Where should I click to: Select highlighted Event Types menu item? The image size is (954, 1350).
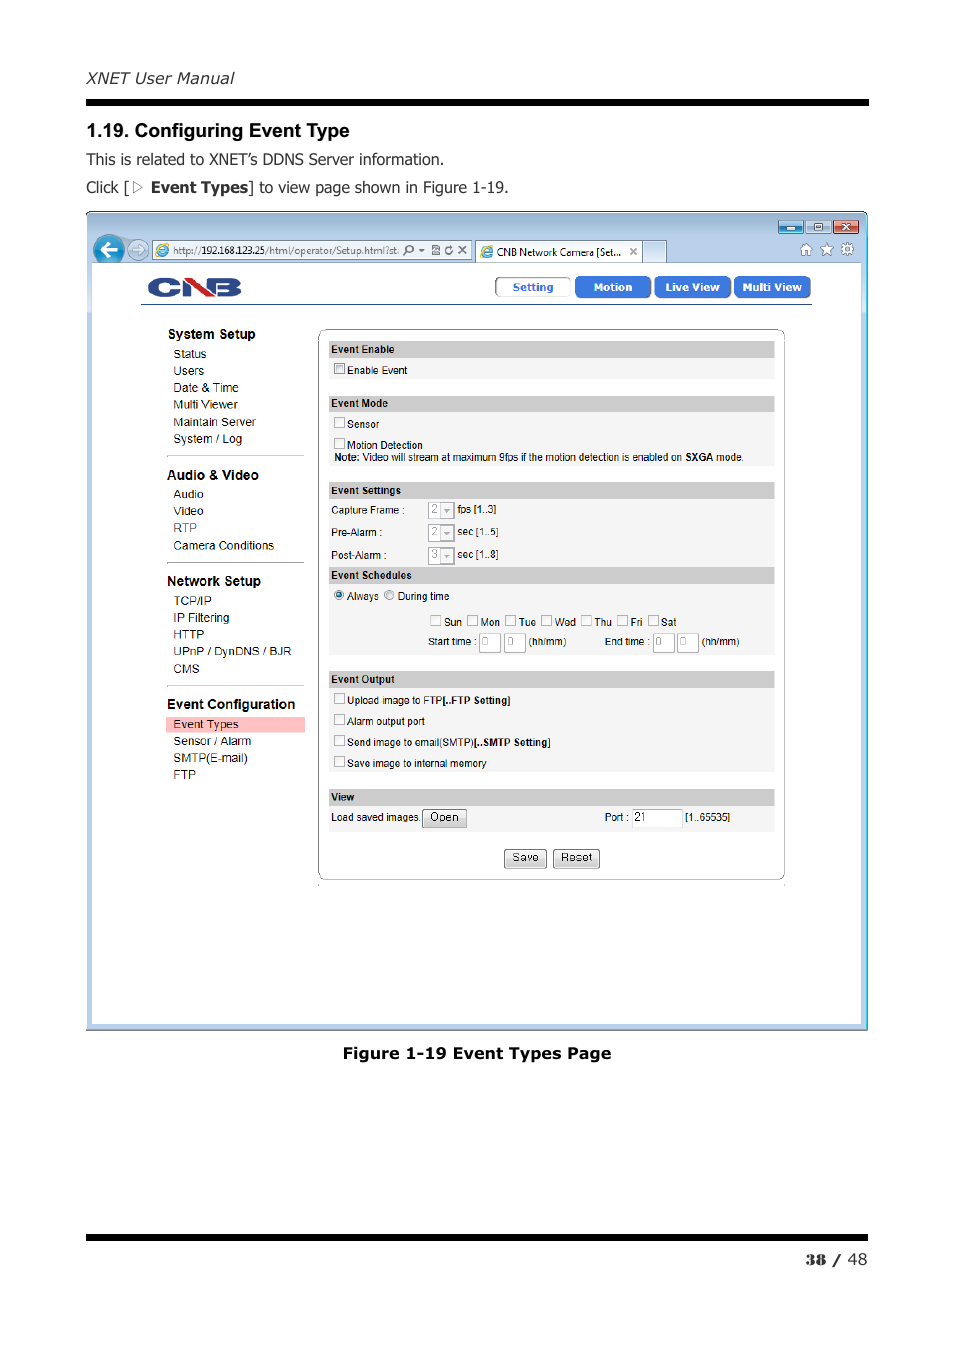[x=235, y=724]
